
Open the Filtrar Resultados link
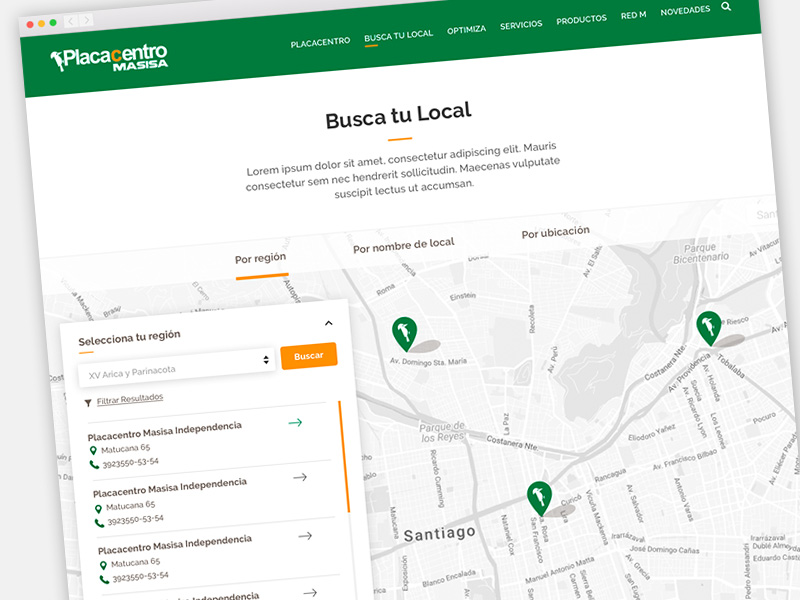point(130,398)
